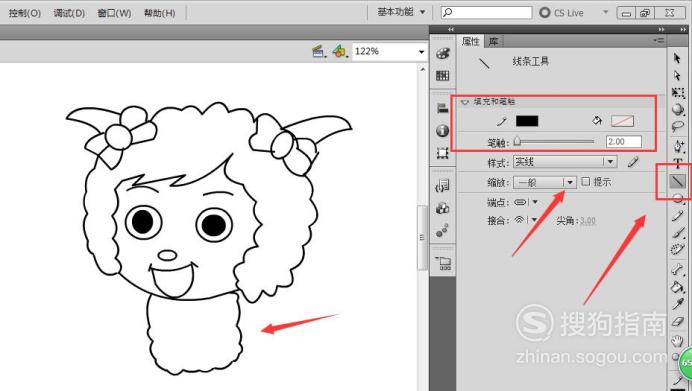The image size is (692, 391).
Task: Choose the Subselection tool
Action: [x=677, y=76]
